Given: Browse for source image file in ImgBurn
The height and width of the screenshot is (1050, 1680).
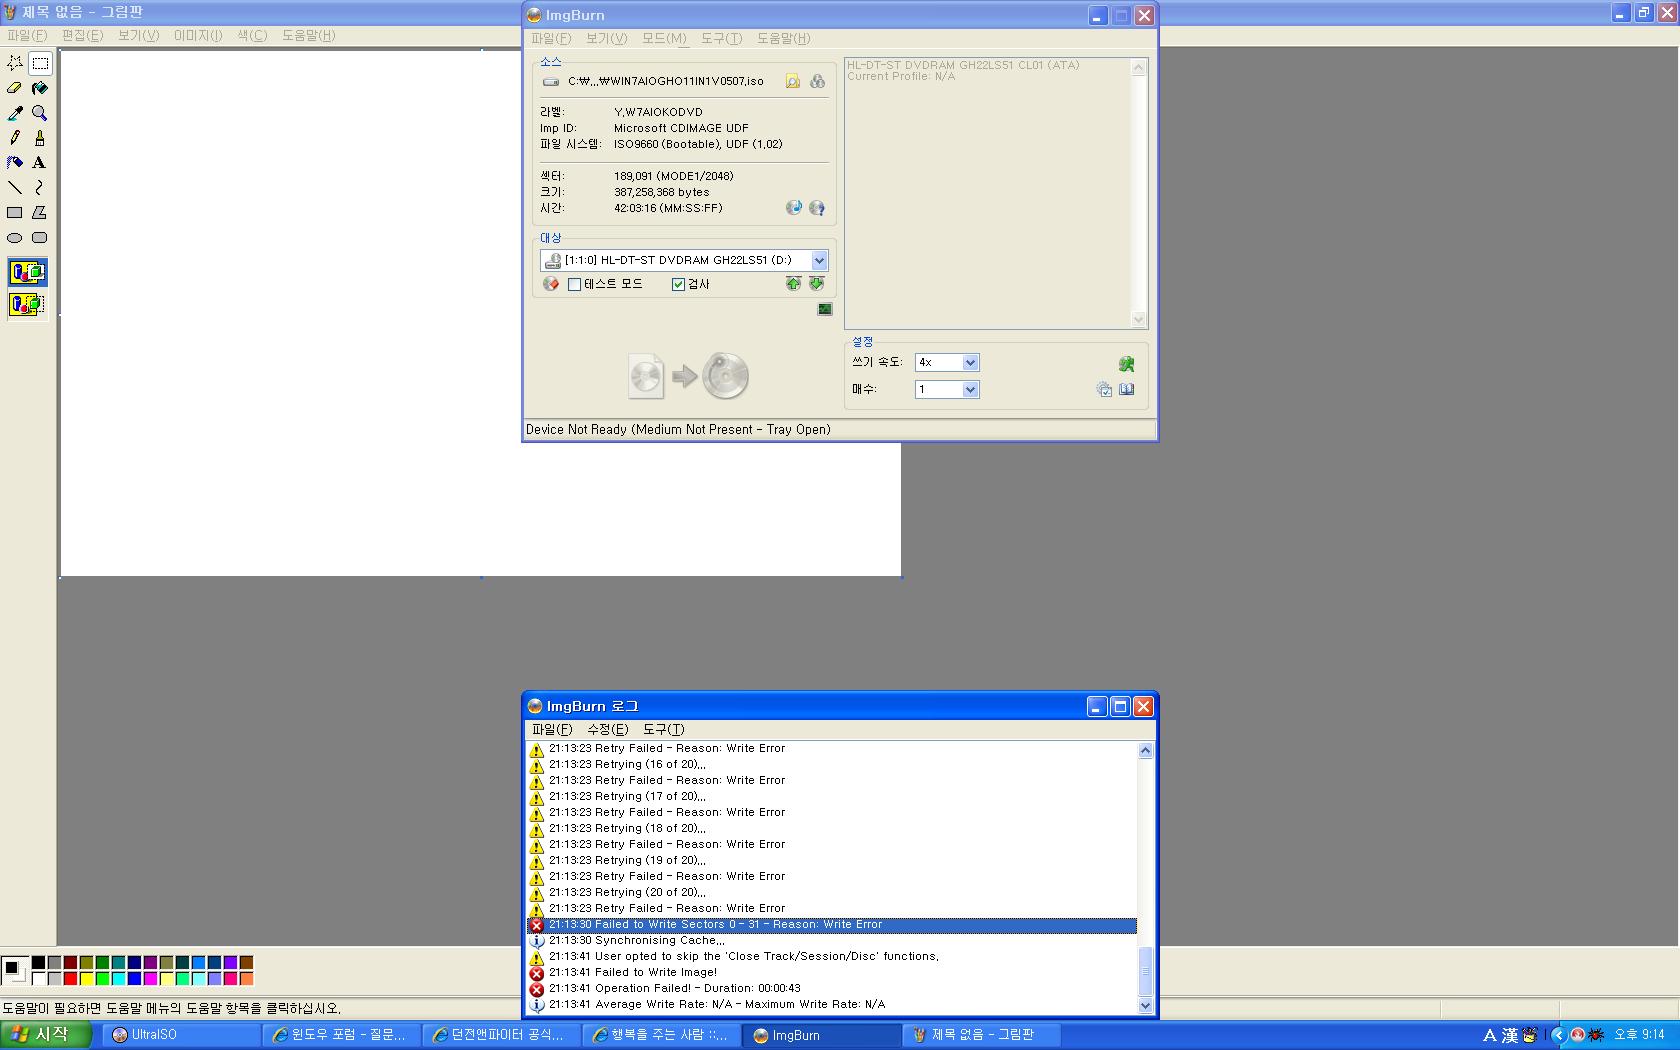Looking at the screenshot, I should [x=793, y=81].
